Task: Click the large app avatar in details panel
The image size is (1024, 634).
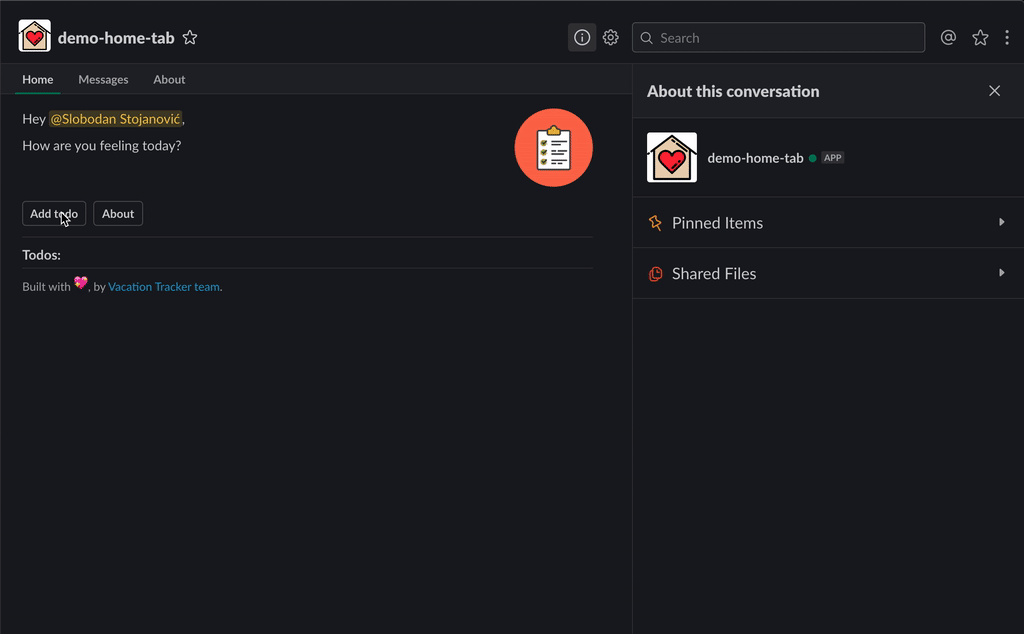Action: (x=672, y=157)
